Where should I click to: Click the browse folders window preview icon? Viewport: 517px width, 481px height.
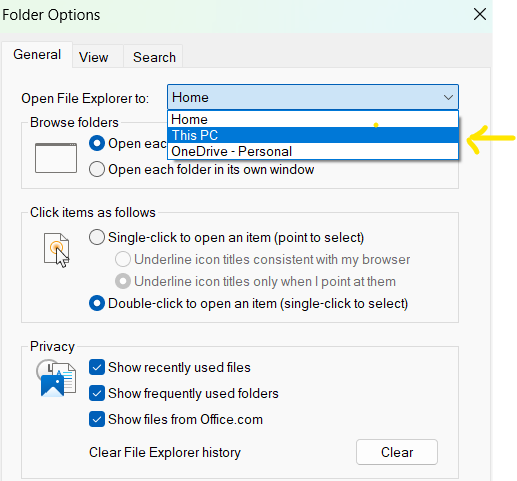pyautogui.click(x=56, y=158)
